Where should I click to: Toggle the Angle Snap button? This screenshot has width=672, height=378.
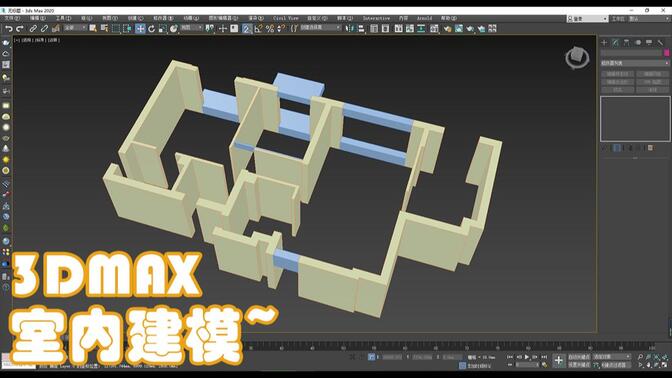click(258, 29)
